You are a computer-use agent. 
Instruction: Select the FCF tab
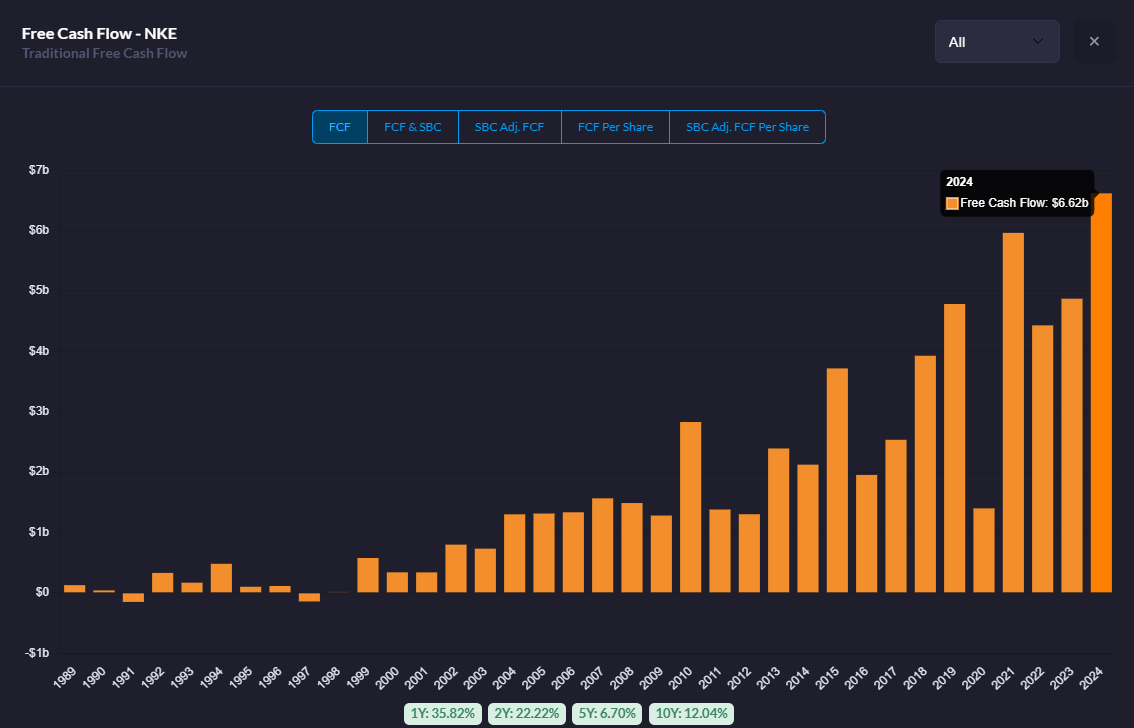340,127
